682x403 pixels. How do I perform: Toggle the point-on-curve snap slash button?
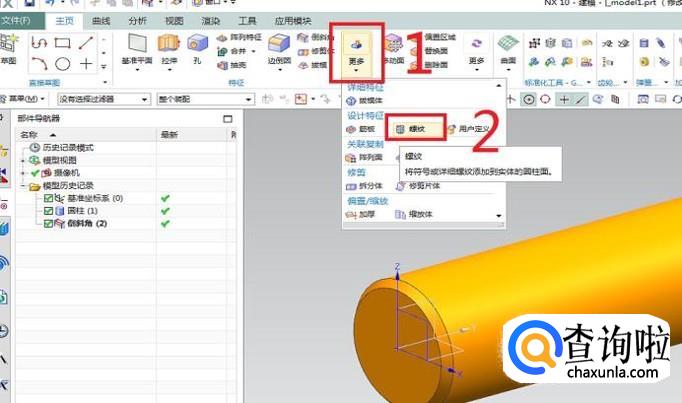click(580, 100)
